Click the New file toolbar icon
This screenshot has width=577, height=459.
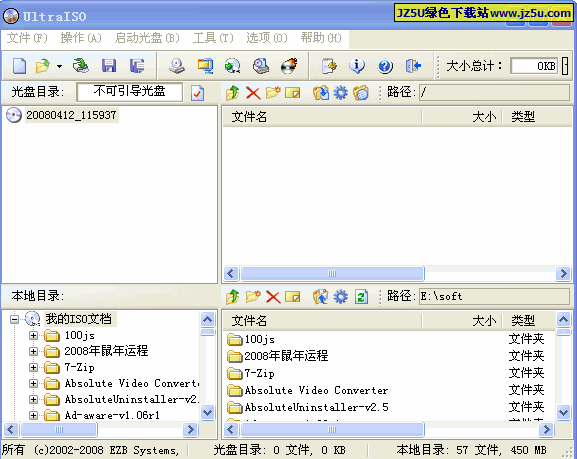(x=19, y=66)
